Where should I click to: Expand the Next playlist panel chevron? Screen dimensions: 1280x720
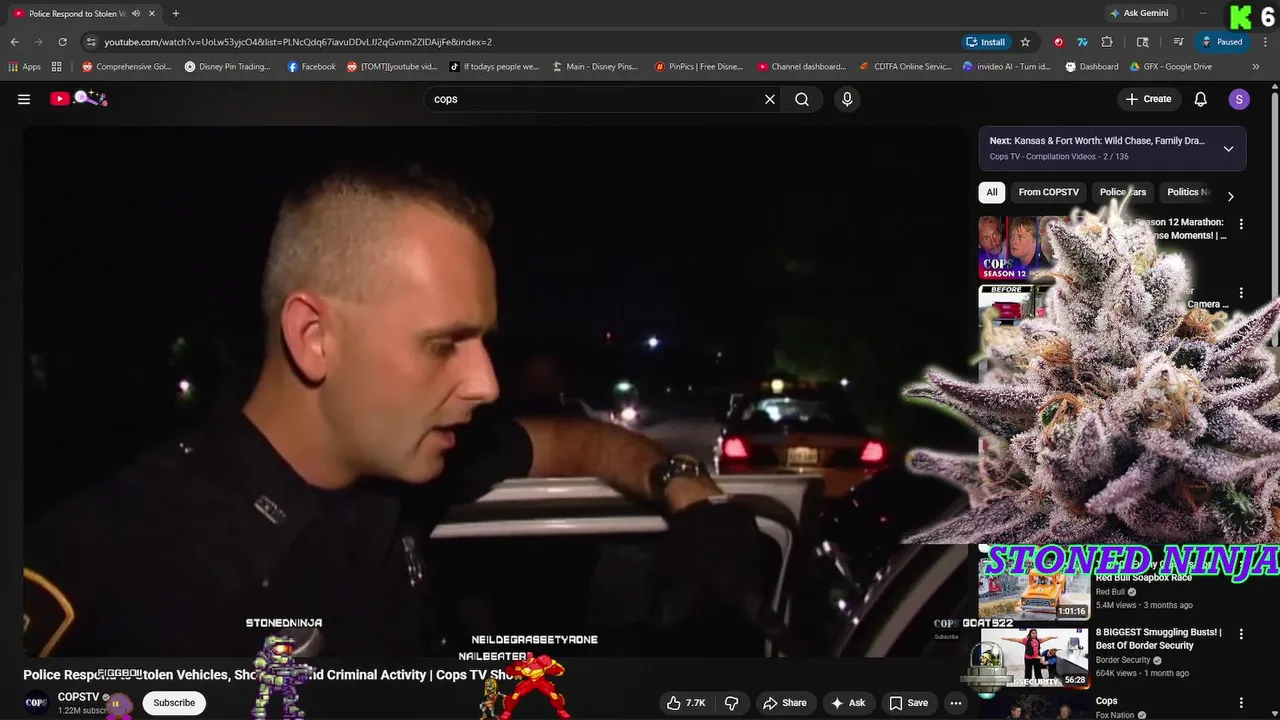click(1228, 149)
